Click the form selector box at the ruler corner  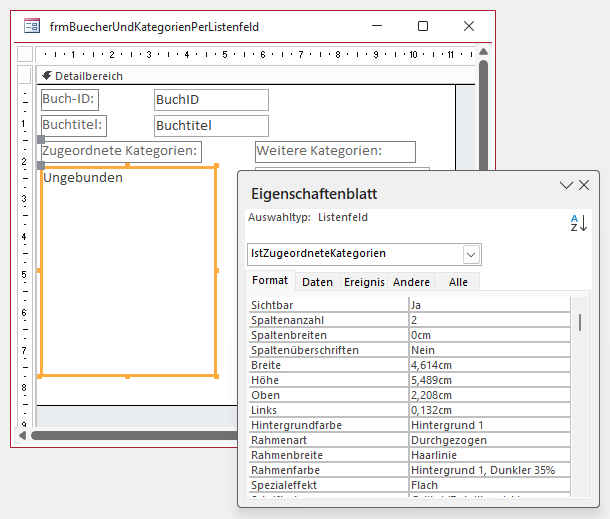pyautogui.click(x=25, y=53)
